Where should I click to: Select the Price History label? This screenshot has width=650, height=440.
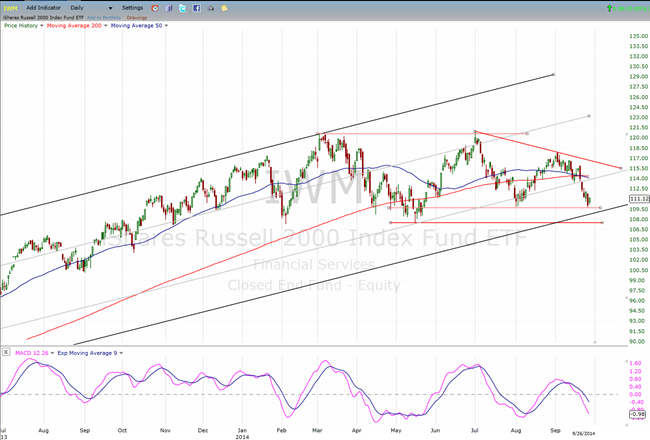21,26
